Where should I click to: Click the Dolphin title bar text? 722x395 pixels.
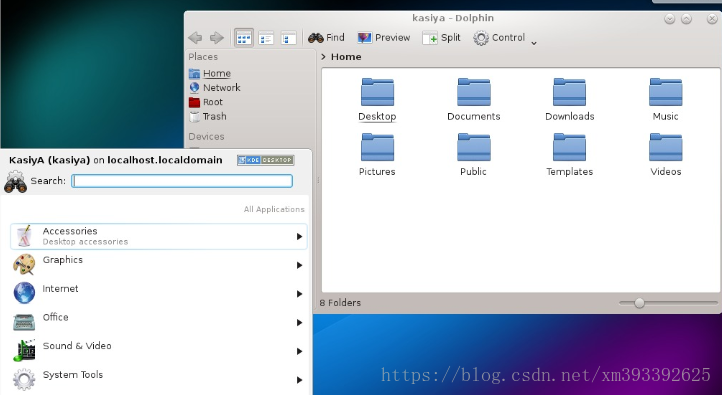tap(453, 18)
